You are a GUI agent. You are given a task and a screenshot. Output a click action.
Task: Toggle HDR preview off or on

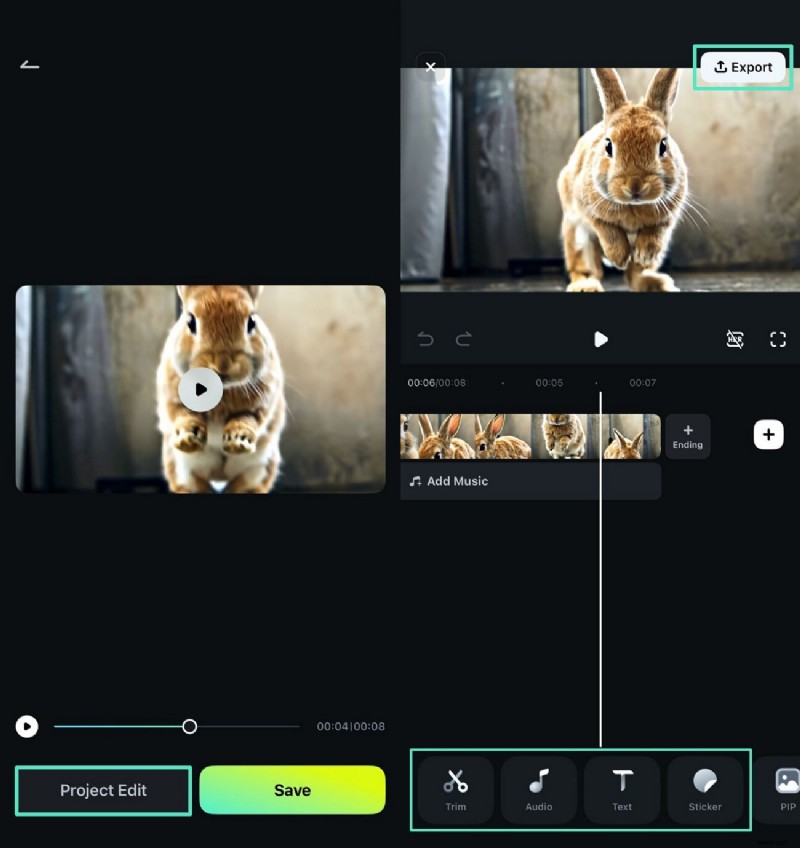[x=735, y=339]
